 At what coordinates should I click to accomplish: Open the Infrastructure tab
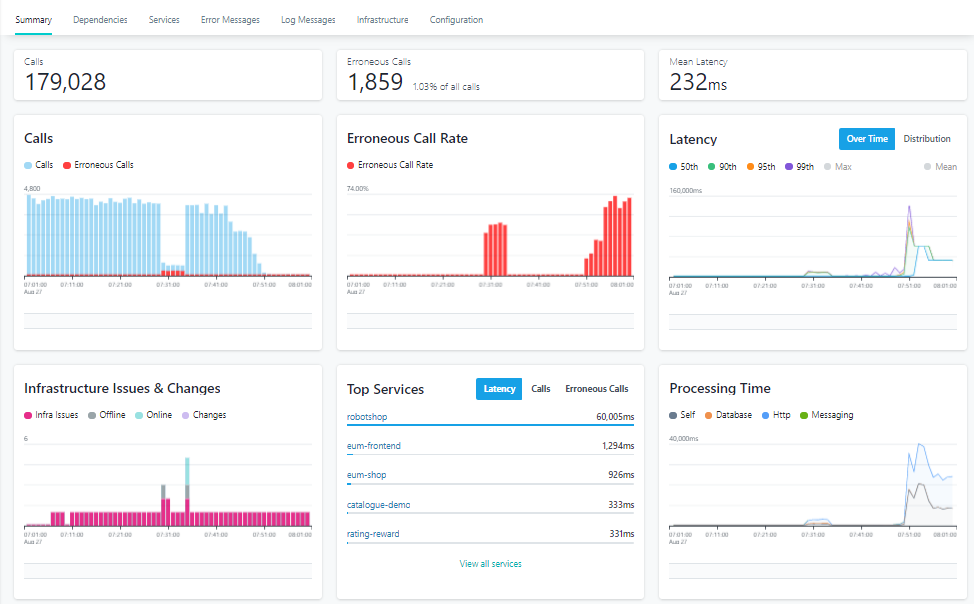tap(383, 20)
